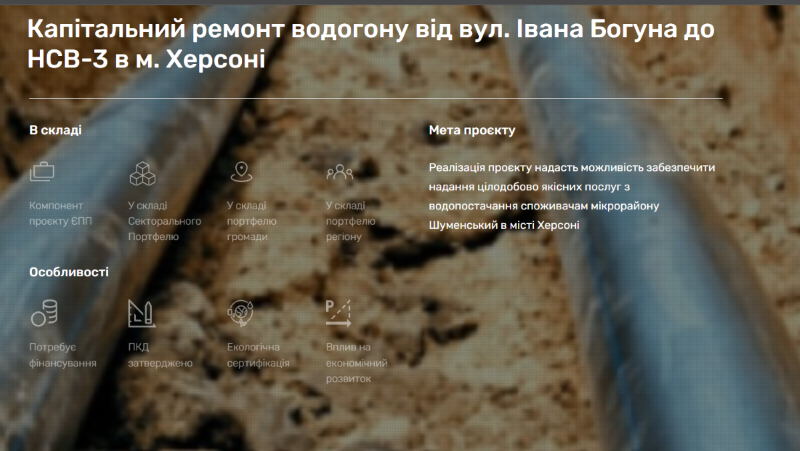Click the stacked cubes Секторального Портфелю icon
Image resolution: width=800 pixels, height=451 pixels.
pos(142,172)
